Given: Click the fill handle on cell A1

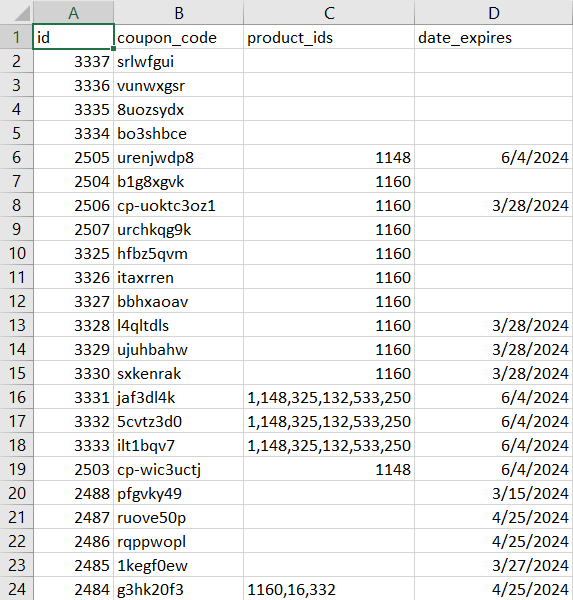Looking at the screenshot, I should tap(114, 49).
